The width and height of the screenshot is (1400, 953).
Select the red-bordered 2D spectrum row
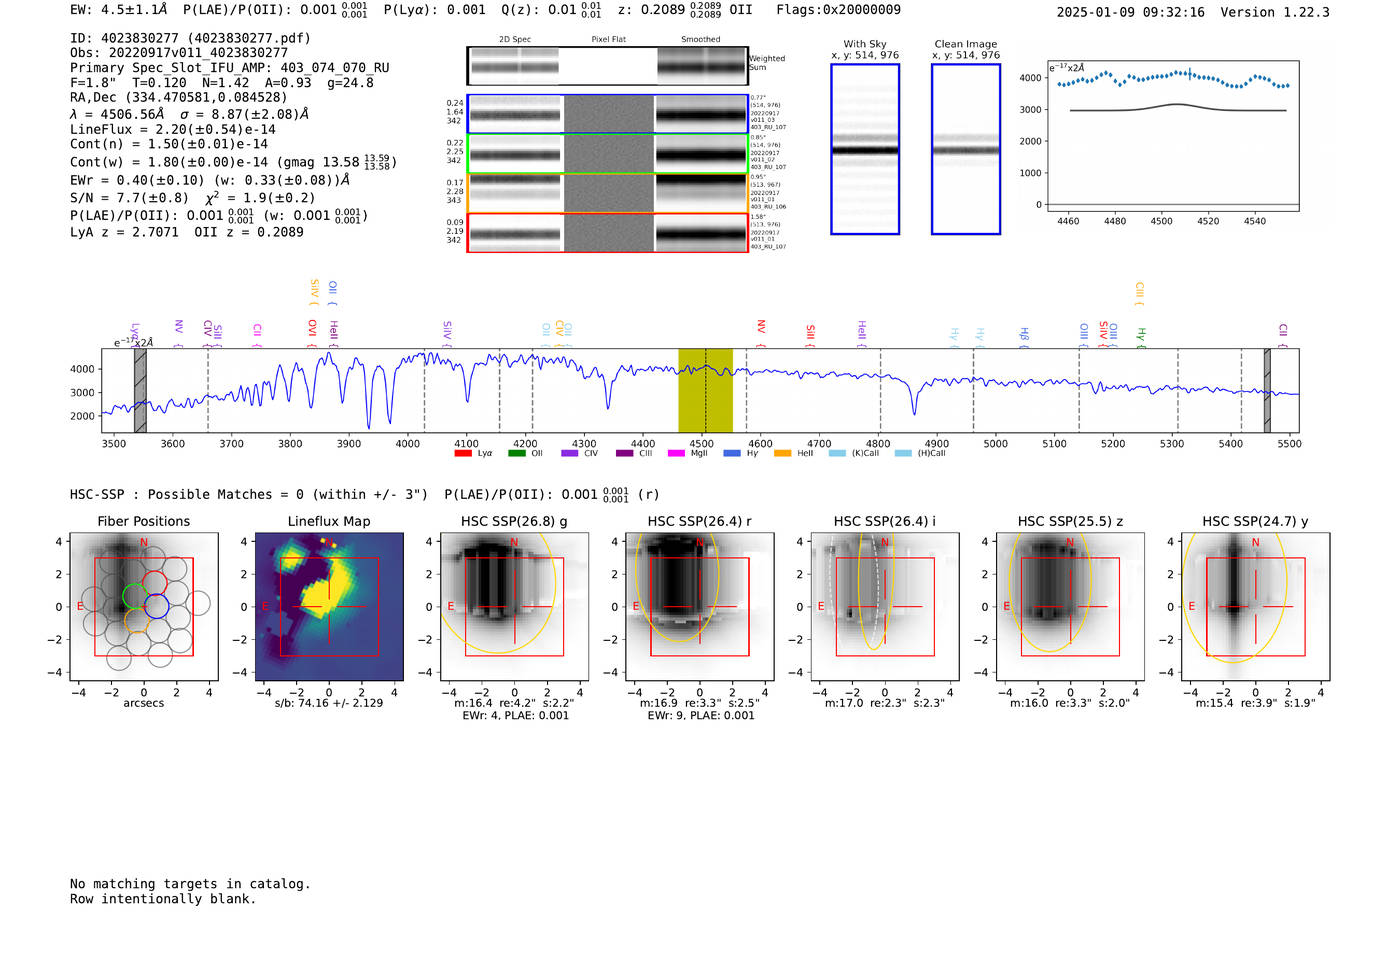pos(607,232)
